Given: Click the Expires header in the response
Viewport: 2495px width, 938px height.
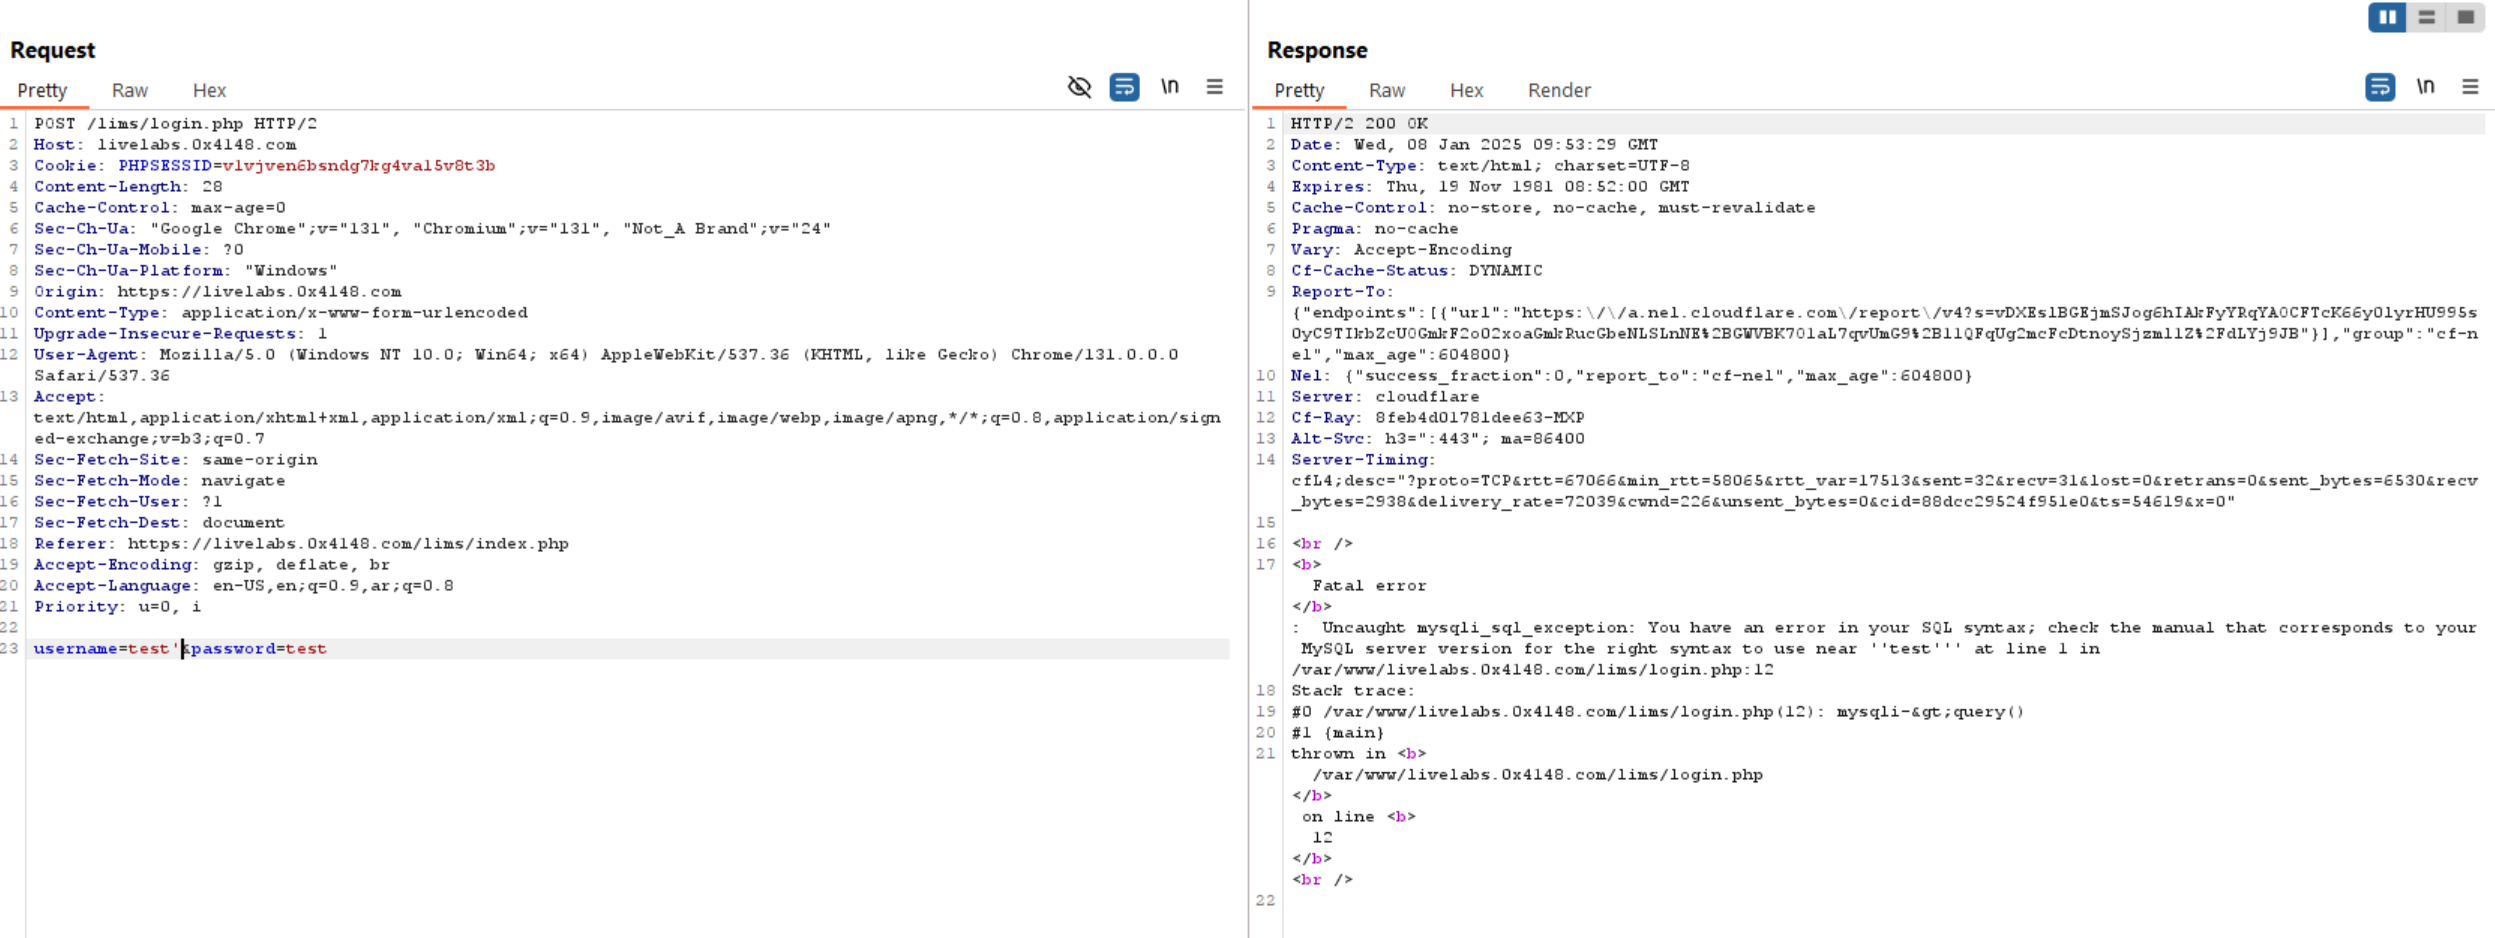Looking at the screenshot, I should click(x=1490, y=187).
